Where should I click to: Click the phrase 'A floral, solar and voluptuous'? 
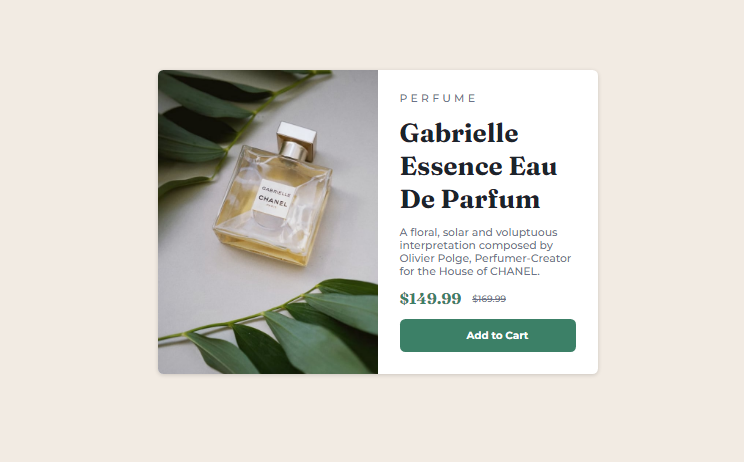(478, 232)
